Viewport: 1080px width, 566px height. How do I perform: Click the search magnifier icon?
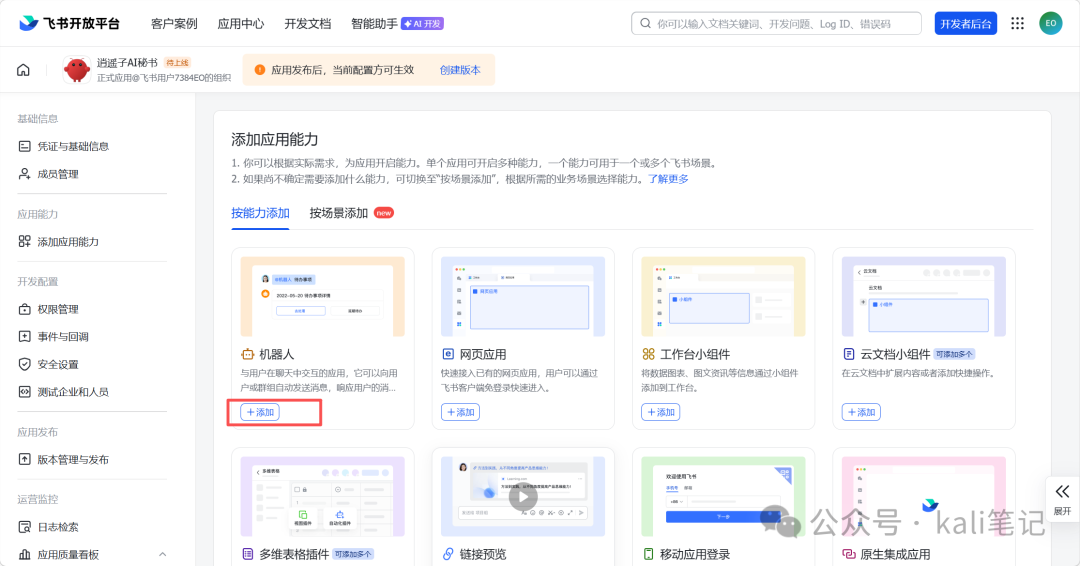tap(645, 23)
